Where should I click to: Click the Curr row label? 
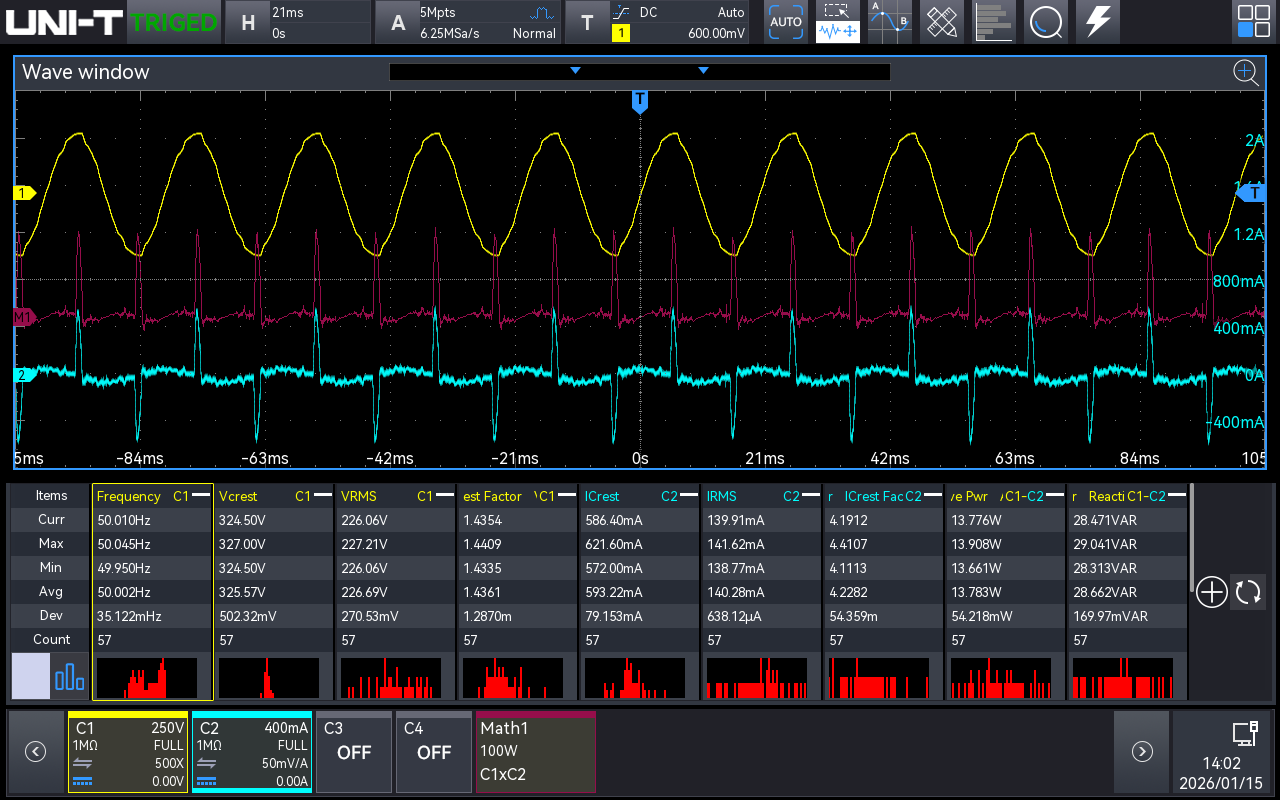(x=51, y=519)
